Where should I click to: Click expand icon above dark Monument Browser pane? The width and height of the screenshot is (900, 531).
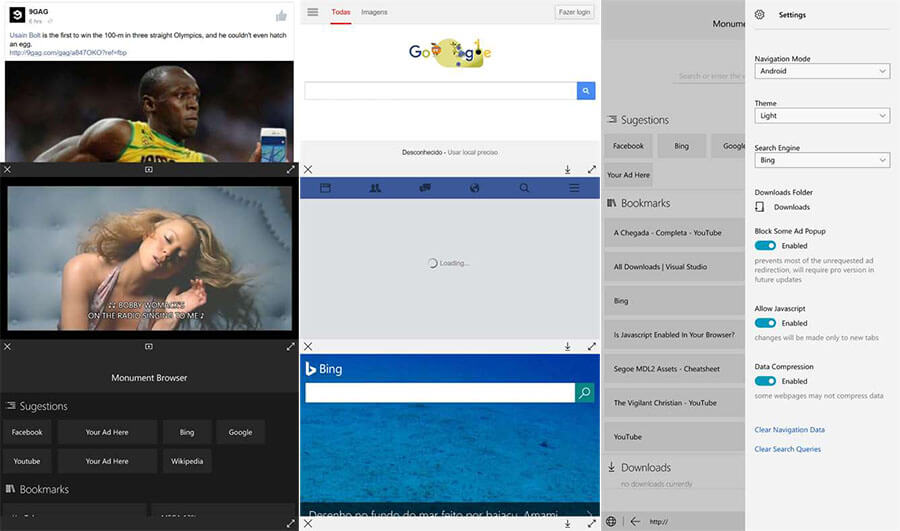[x=290, y=346]
